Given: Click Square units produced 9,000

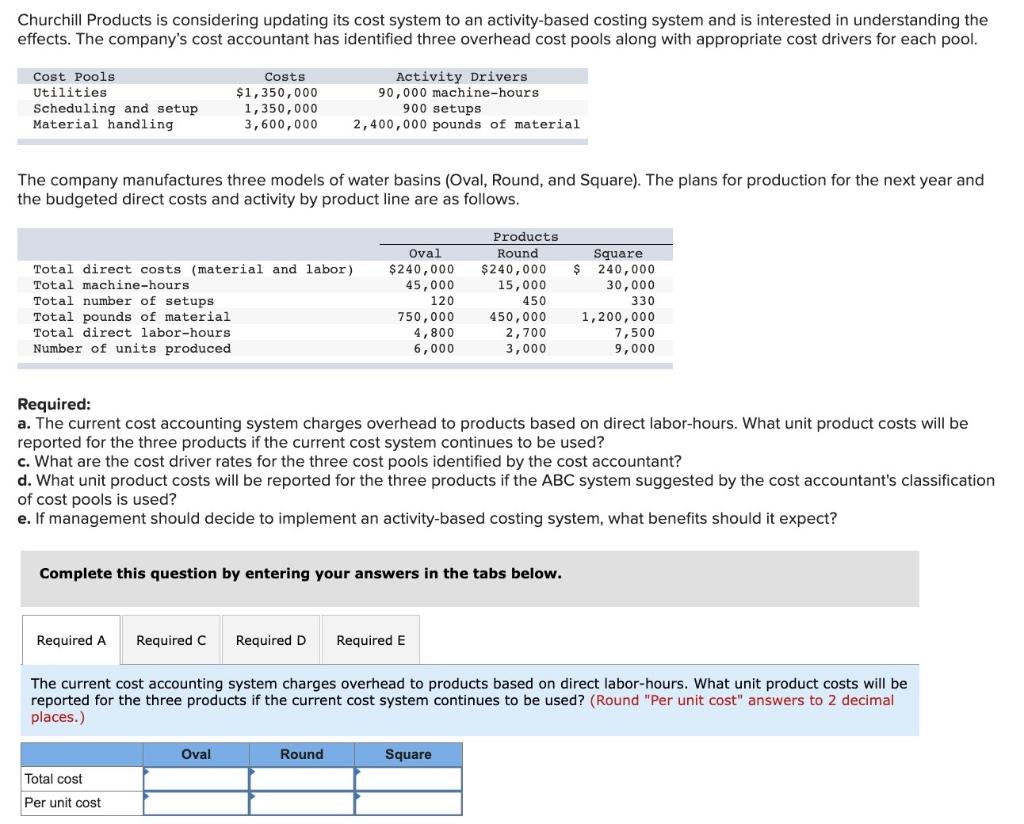Looking at the screenshot, I should (x=634, y=348).
